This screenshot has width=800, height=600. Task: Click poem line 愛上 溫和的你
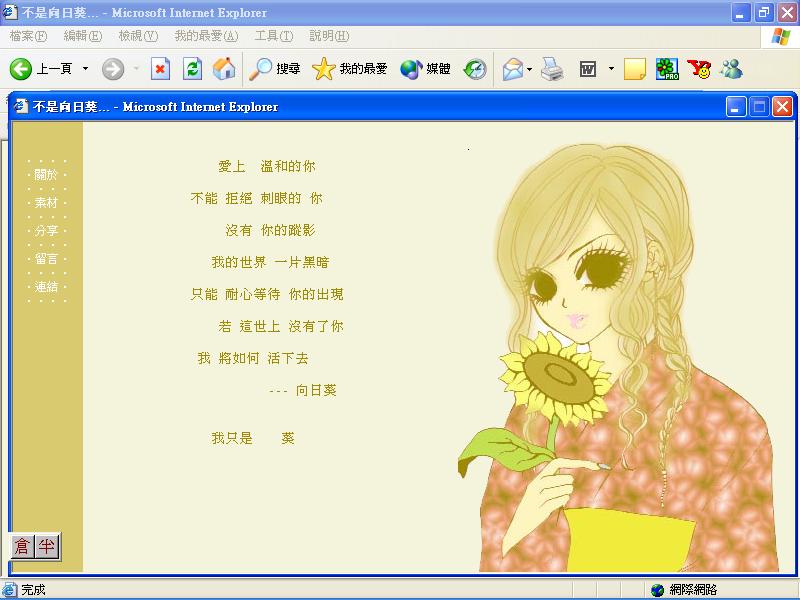[x=267, y=166]
